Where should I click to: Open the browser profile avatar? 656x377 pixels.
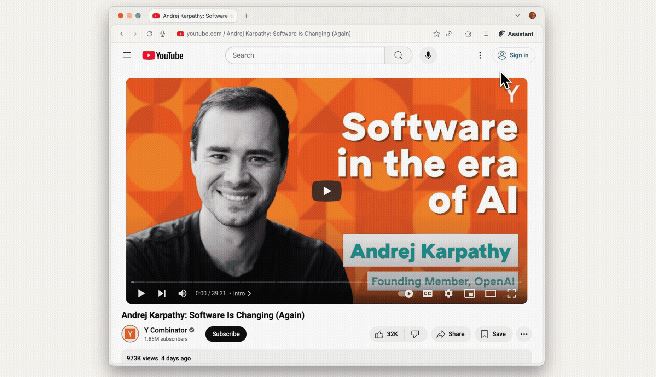532,15
